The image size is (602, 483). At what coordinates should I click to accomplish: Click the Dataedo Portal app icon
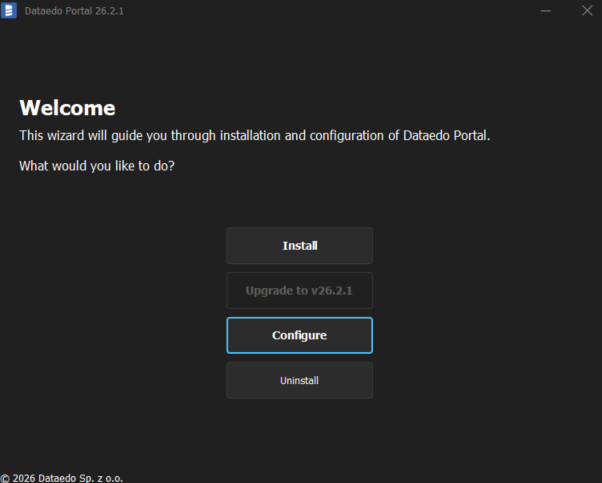pyautogui.click(x=8, y=10)
